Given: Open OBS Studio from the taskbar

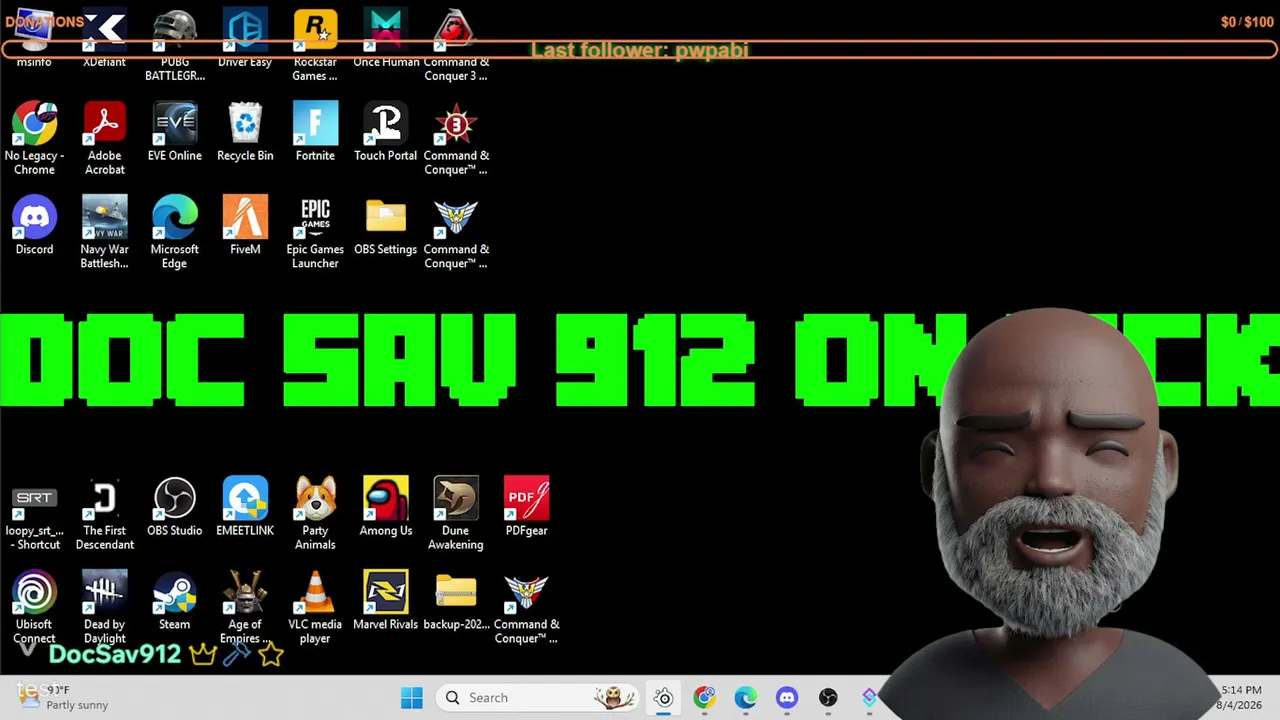Looking at the screenshot, I should [828, 698].
